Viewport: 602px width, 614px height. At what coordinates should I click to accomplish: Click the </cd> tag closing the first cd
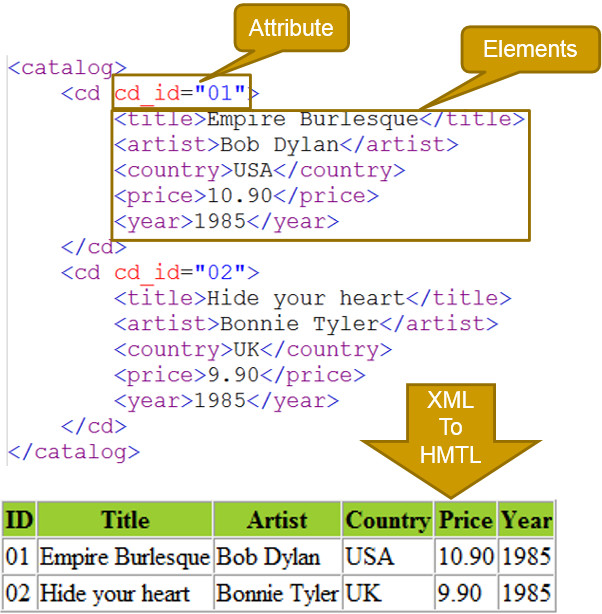(x=94, y=247)
